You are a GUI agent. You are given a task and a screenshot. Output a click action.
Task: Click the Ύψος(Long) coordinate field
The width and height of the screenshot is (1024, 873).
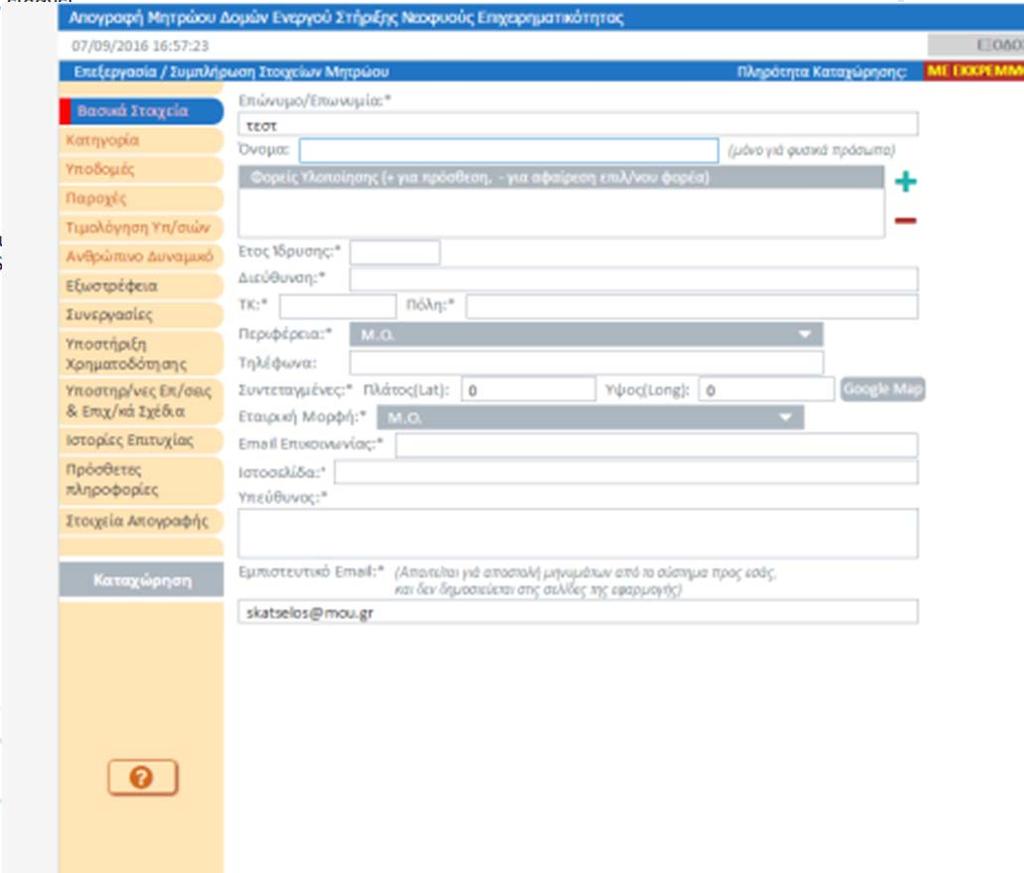coord(766,389)
